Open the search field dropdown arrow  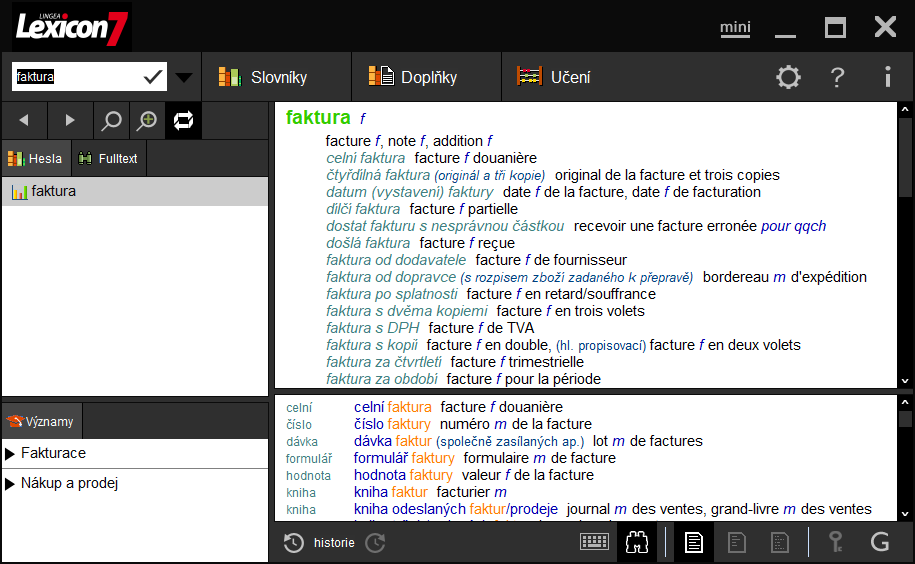184,77
